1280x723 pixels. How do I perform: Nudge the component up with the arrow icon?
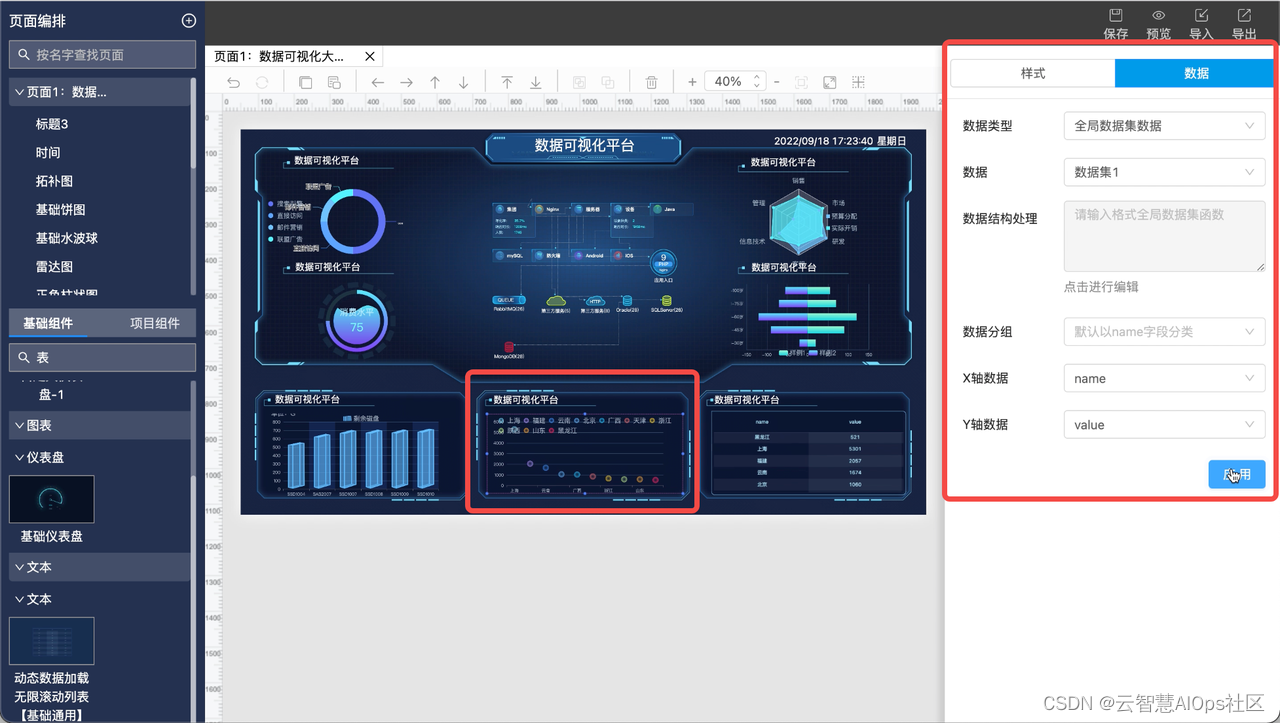point(435,82)
